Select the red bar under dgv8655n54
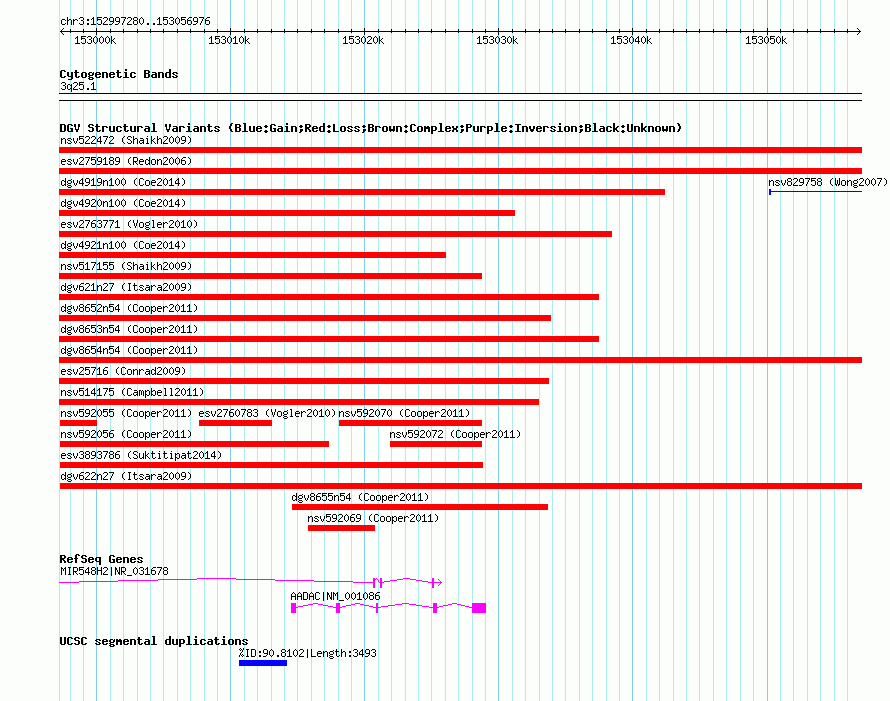890x701 pixels. (420, 507)
